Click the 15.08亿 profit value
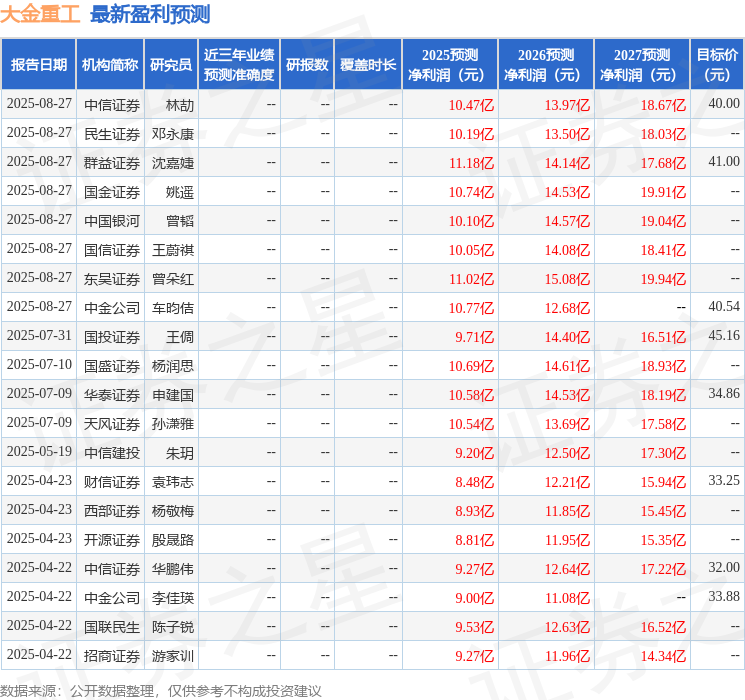Viewport: 745px width, 700px height. [567, 279]
